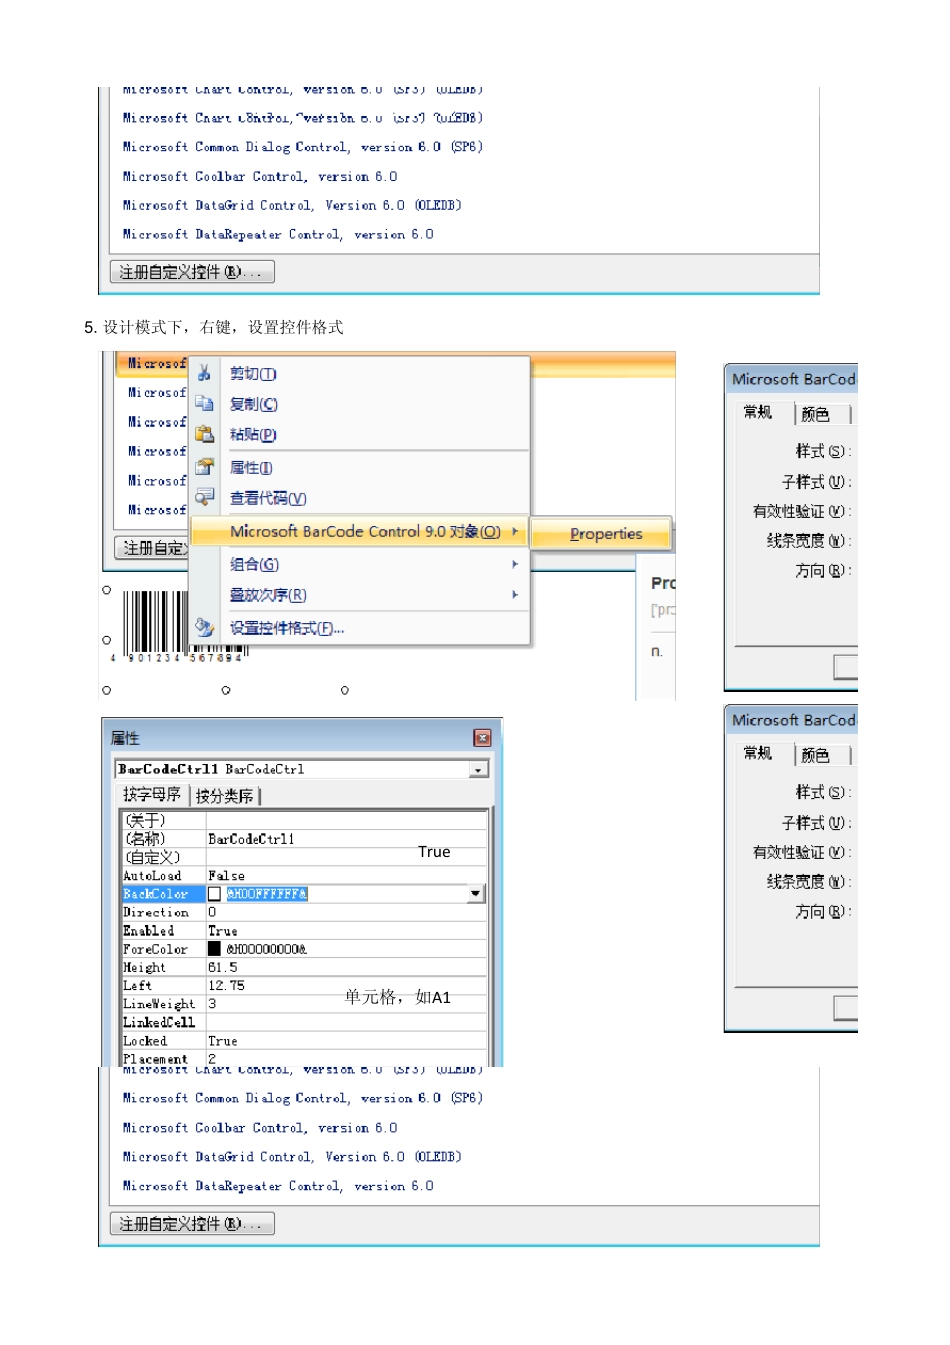
Task: Select the (自定义) property row
Action: tap(304, 857)
